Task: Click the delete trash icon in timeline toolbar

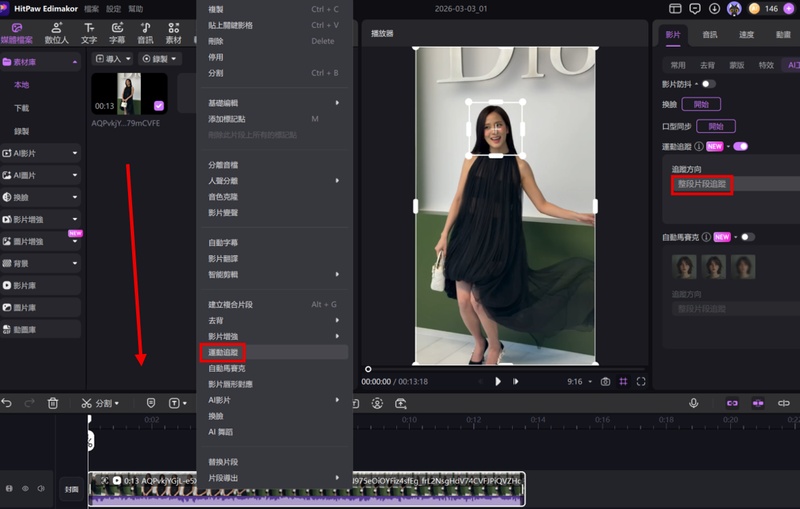Action: (x=54, y=403)
